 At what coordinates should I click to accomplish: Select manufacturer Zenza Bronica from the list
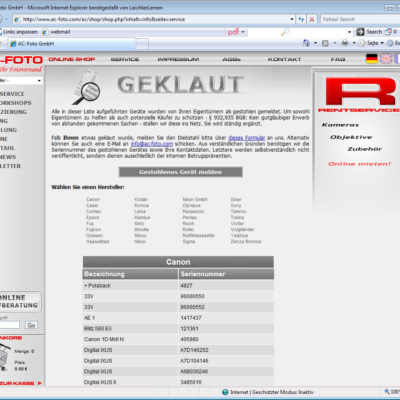[x=246, y=241]
